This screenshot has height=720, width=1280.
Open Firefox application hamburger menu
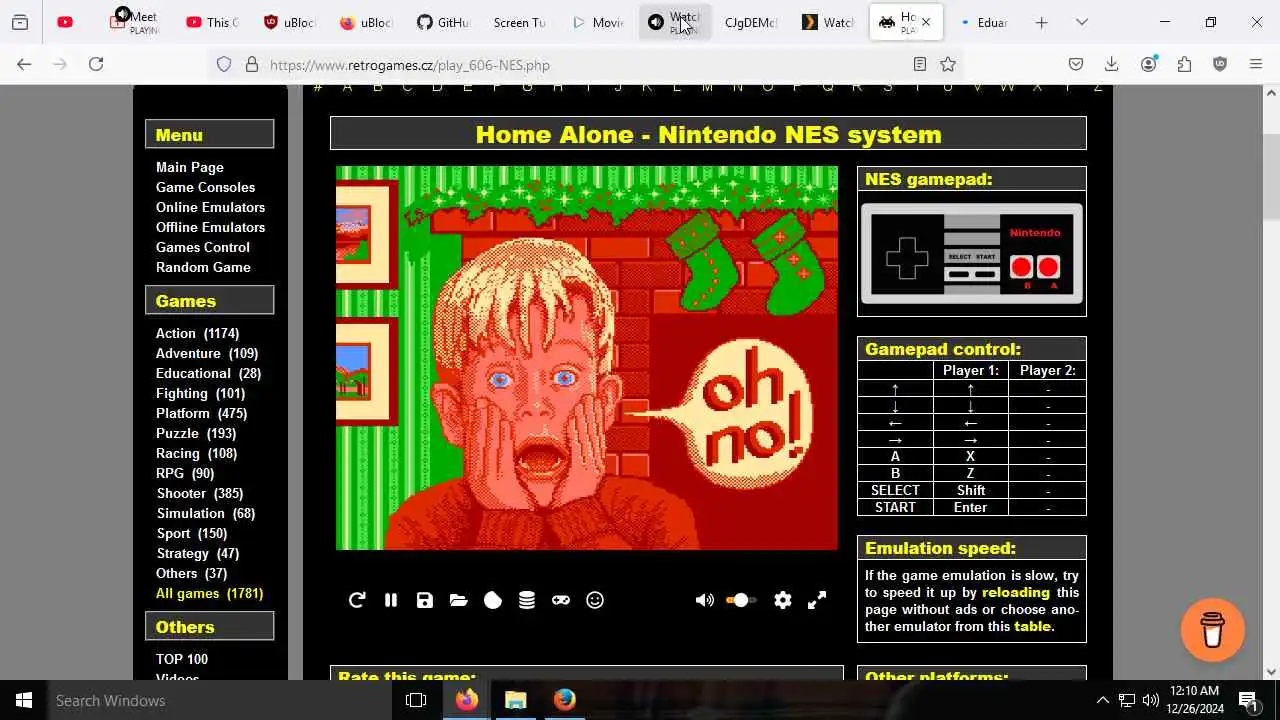pos(1256,64)
